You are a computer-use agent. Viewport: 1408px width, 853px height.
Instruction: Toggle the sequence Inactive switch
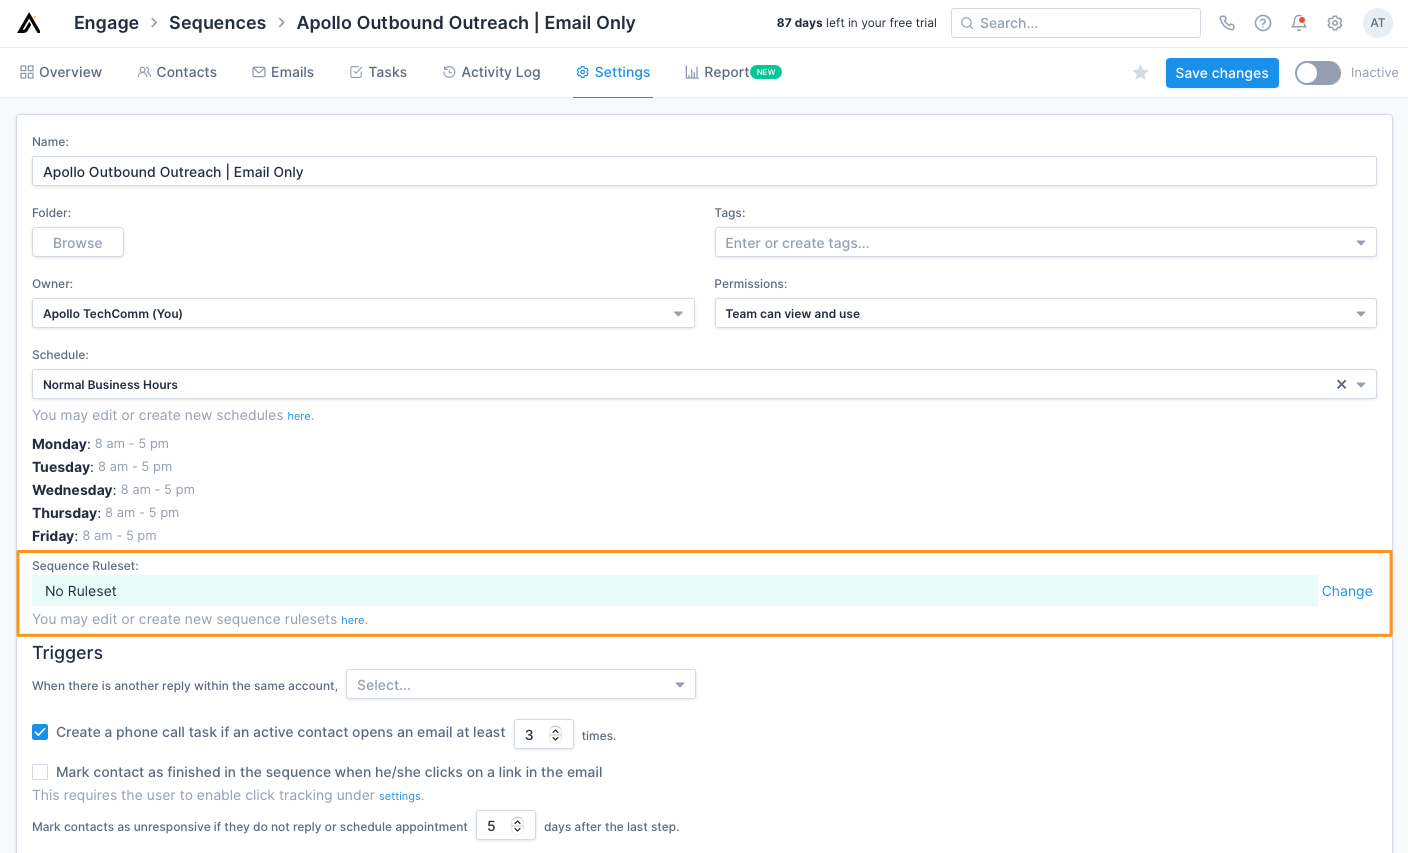click(1318, 73)
